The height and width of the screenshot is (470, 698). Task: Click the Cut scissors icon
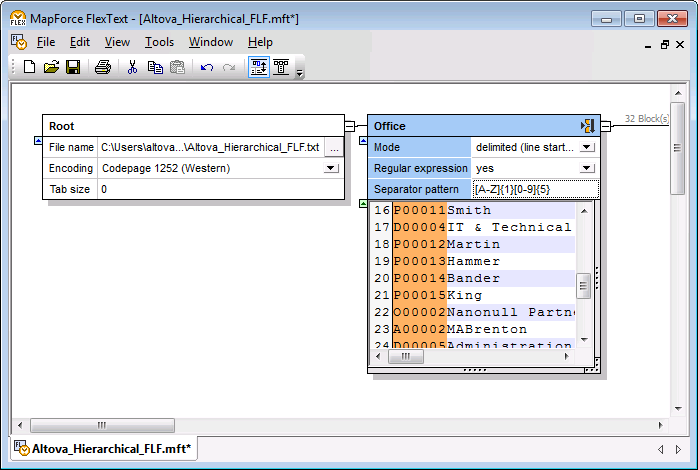pyautogui.click(x=132, y=67)
